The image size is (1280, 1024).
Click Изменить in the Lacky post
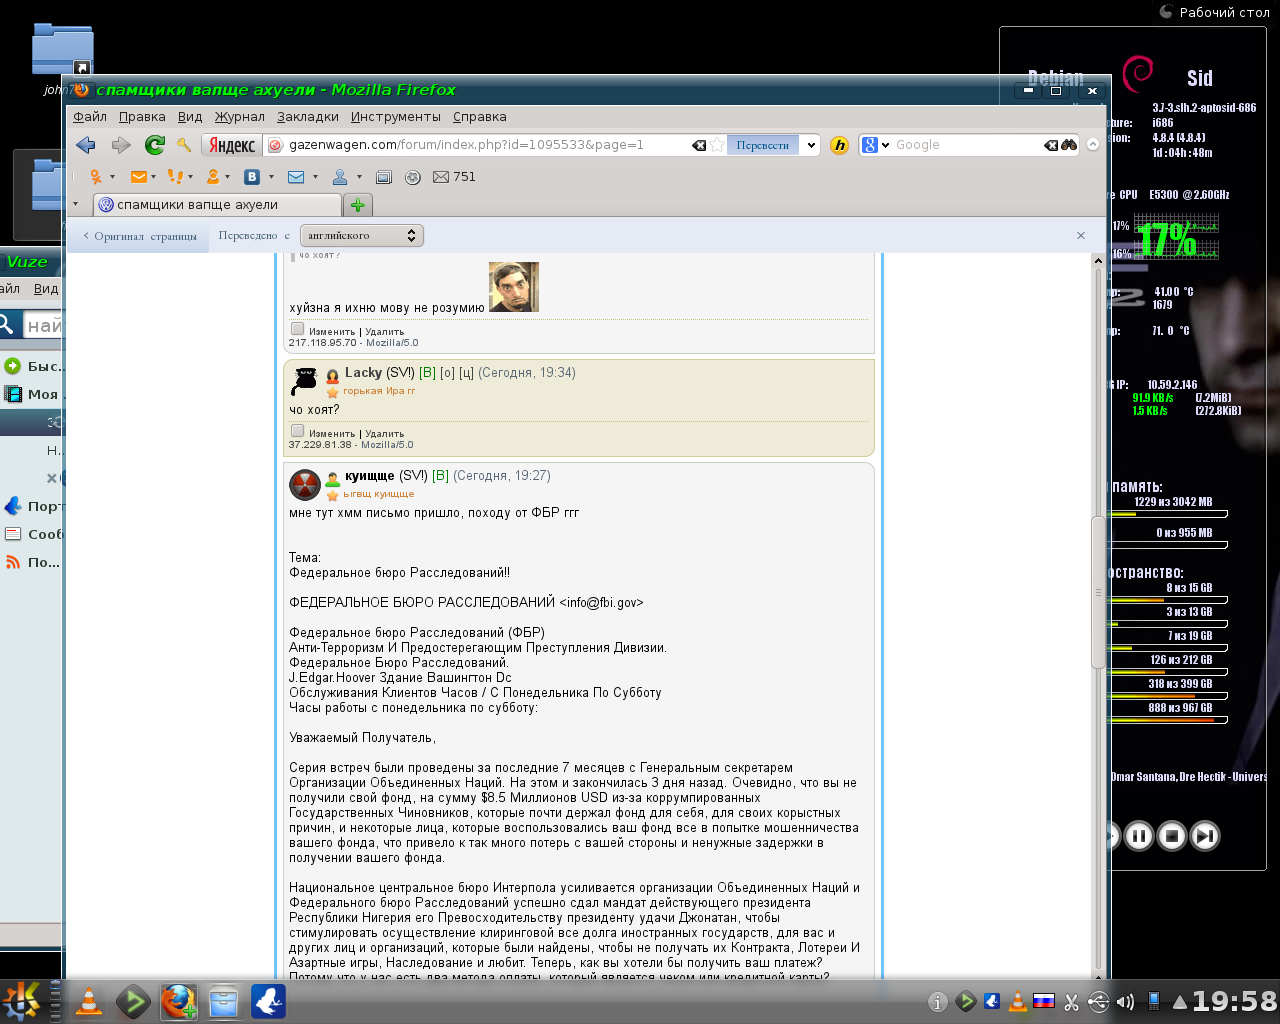pyautogui.click(x=332, y=434)
